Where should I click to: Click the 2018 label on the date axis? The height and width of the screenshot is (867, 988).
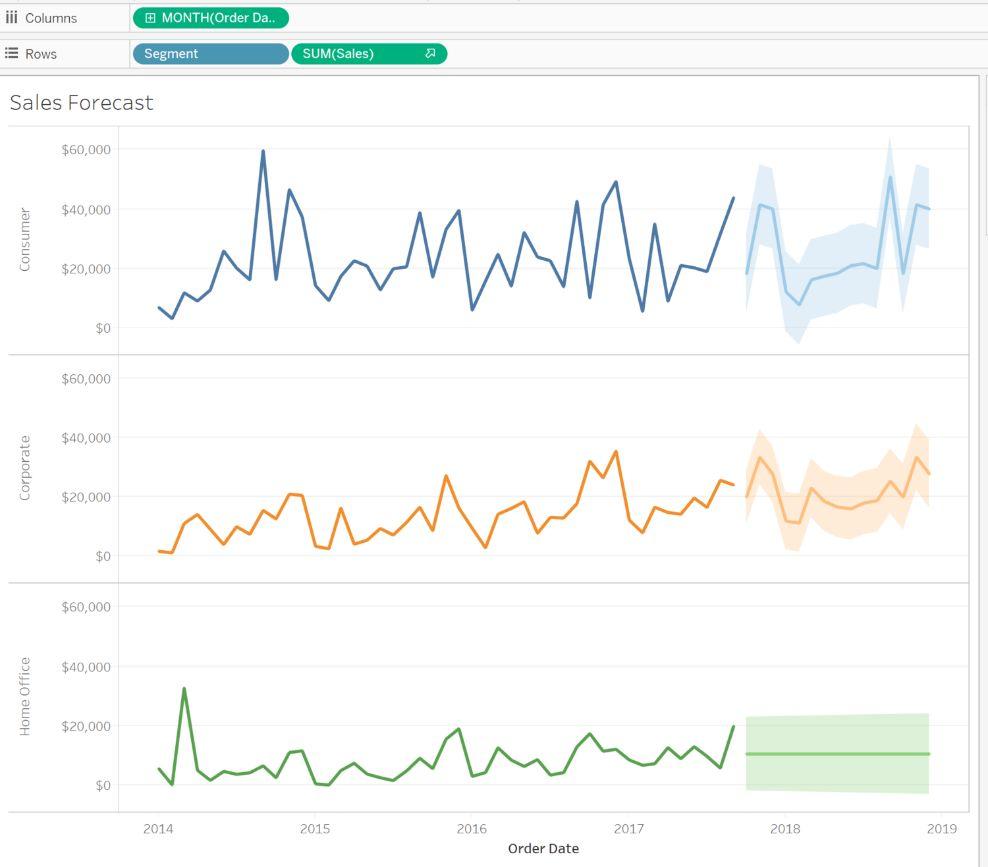click(x=785, y=829)
